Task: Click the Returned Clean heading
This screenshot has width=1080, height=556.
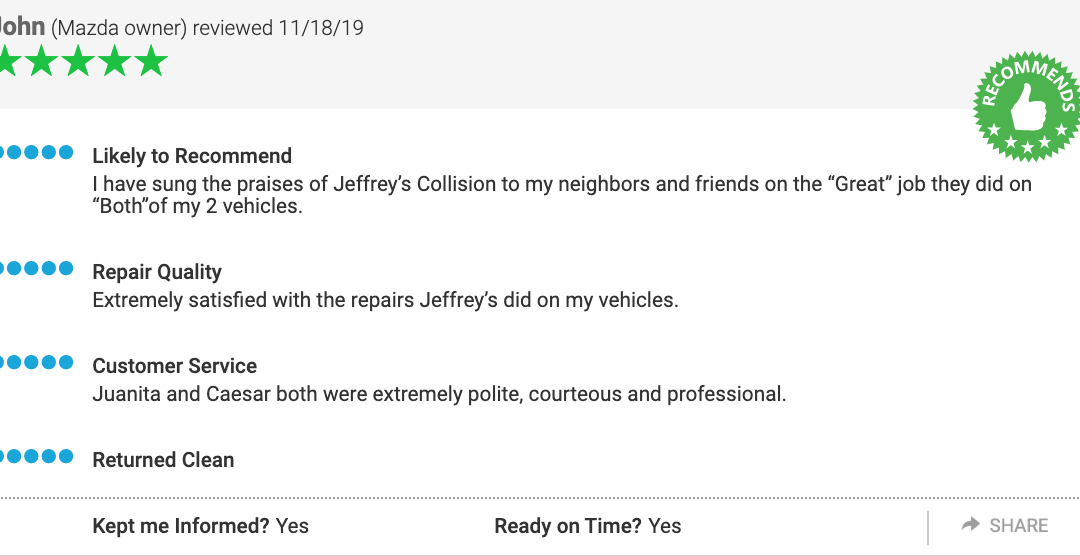Action: pos(163,460)
